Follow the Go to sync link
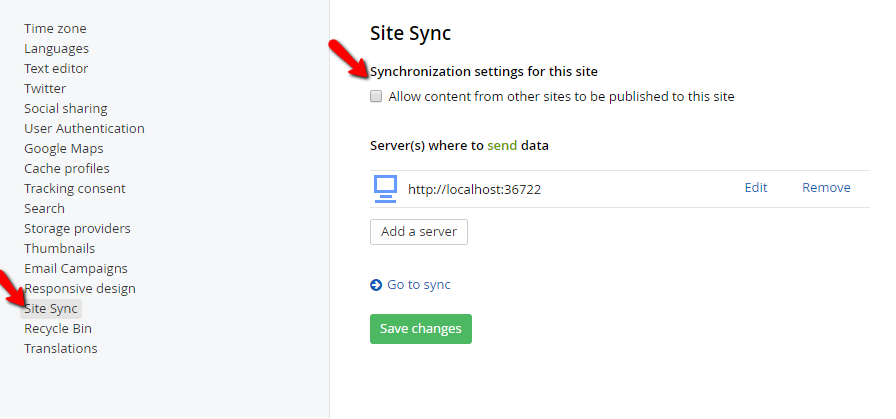The height and width of the screenshot is (419, 896). (419, 285)
